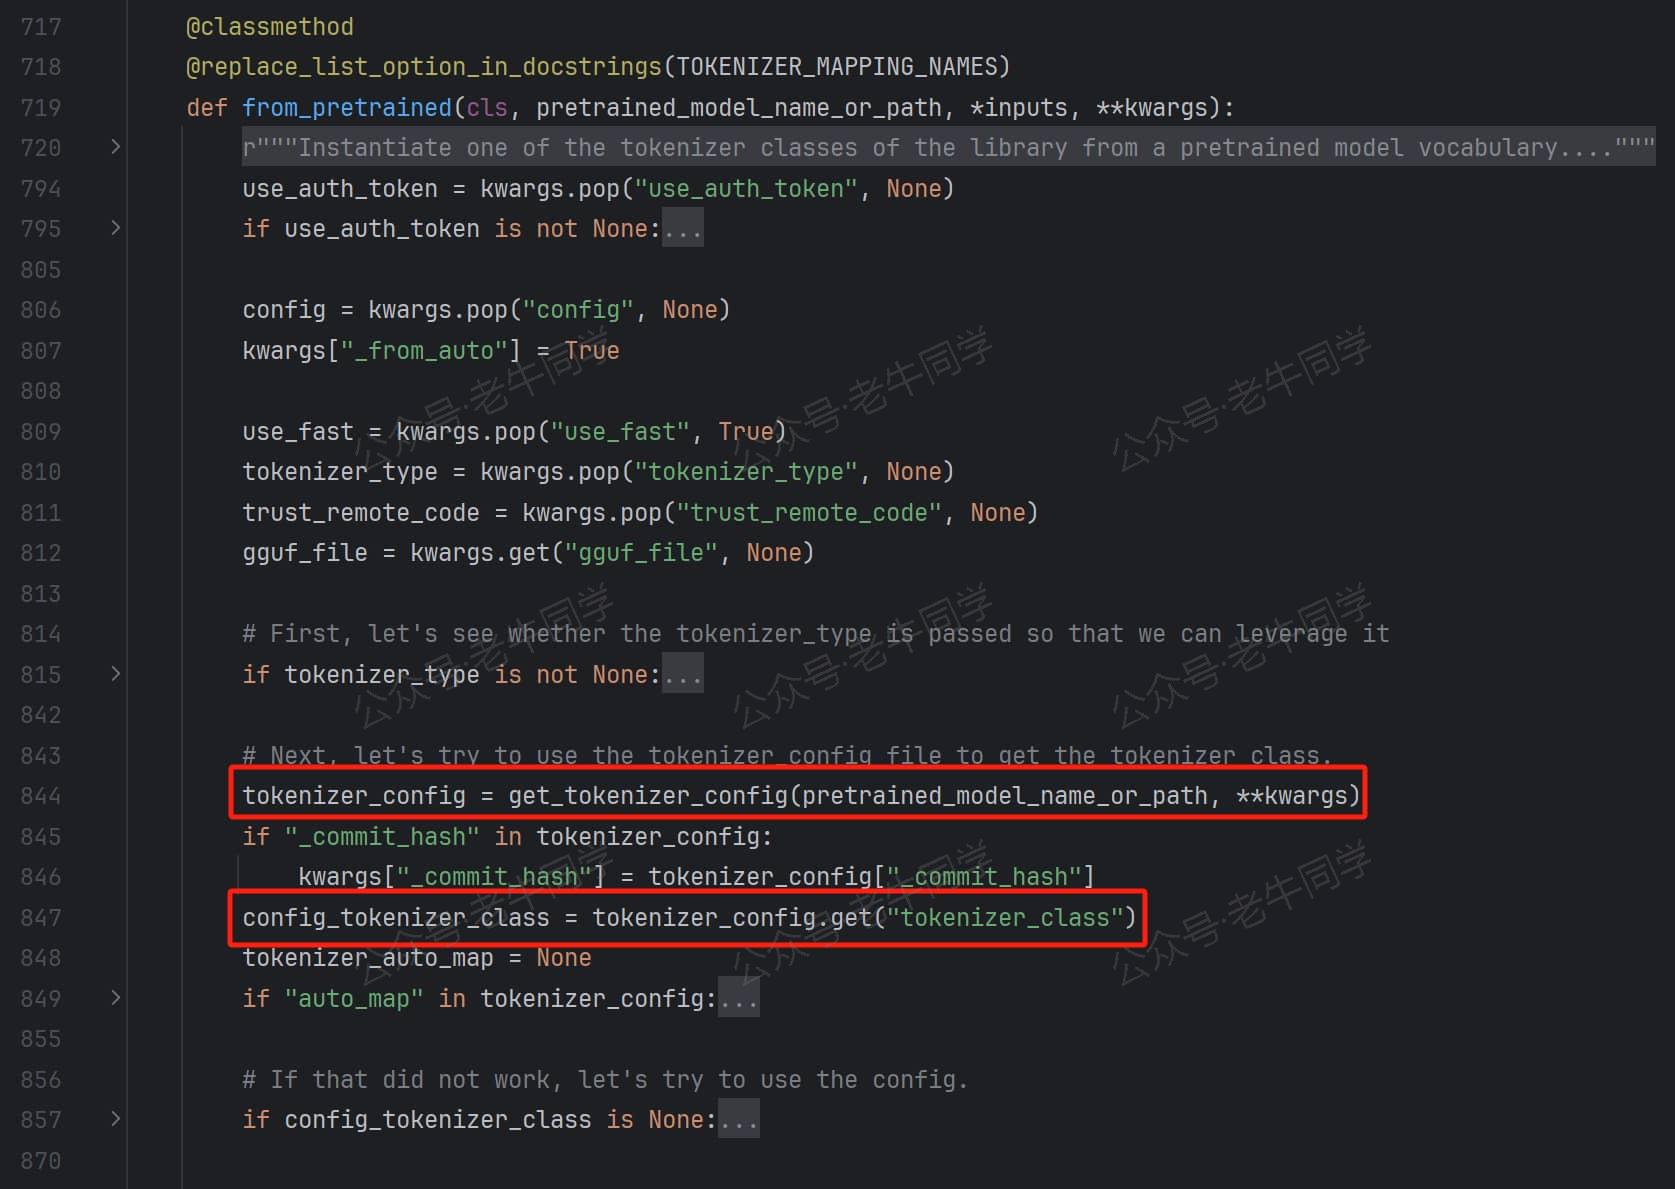Expand the folded auto_map block at line 849

(115, 998)
